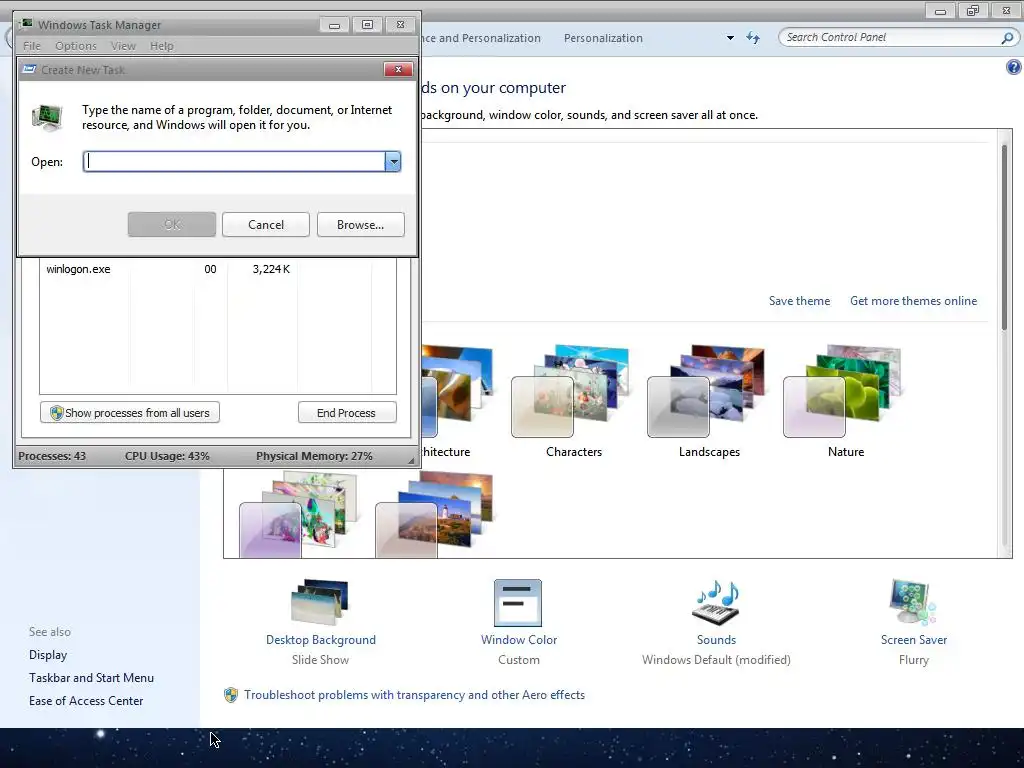This screenshot has width=1024, height=768.
Task: Open the Screen Saver icon
Action: (x=913, y=603)
